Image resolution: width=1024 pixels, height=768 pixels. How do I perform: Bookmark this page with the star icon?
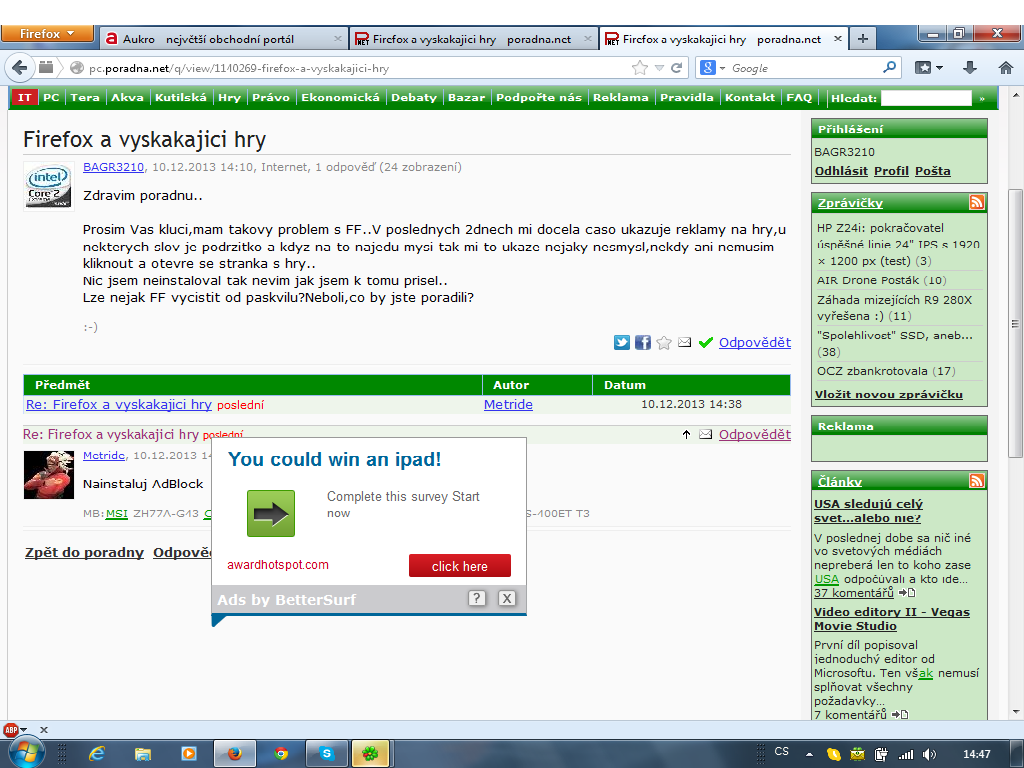click(x=640, y=68)
